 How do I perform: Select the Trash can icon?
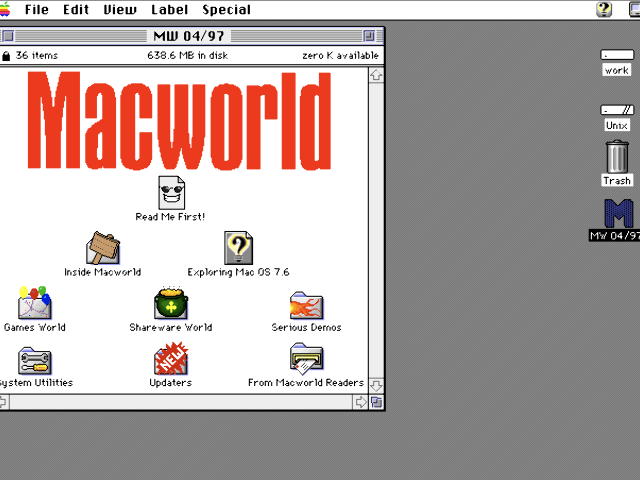[617, 157]
